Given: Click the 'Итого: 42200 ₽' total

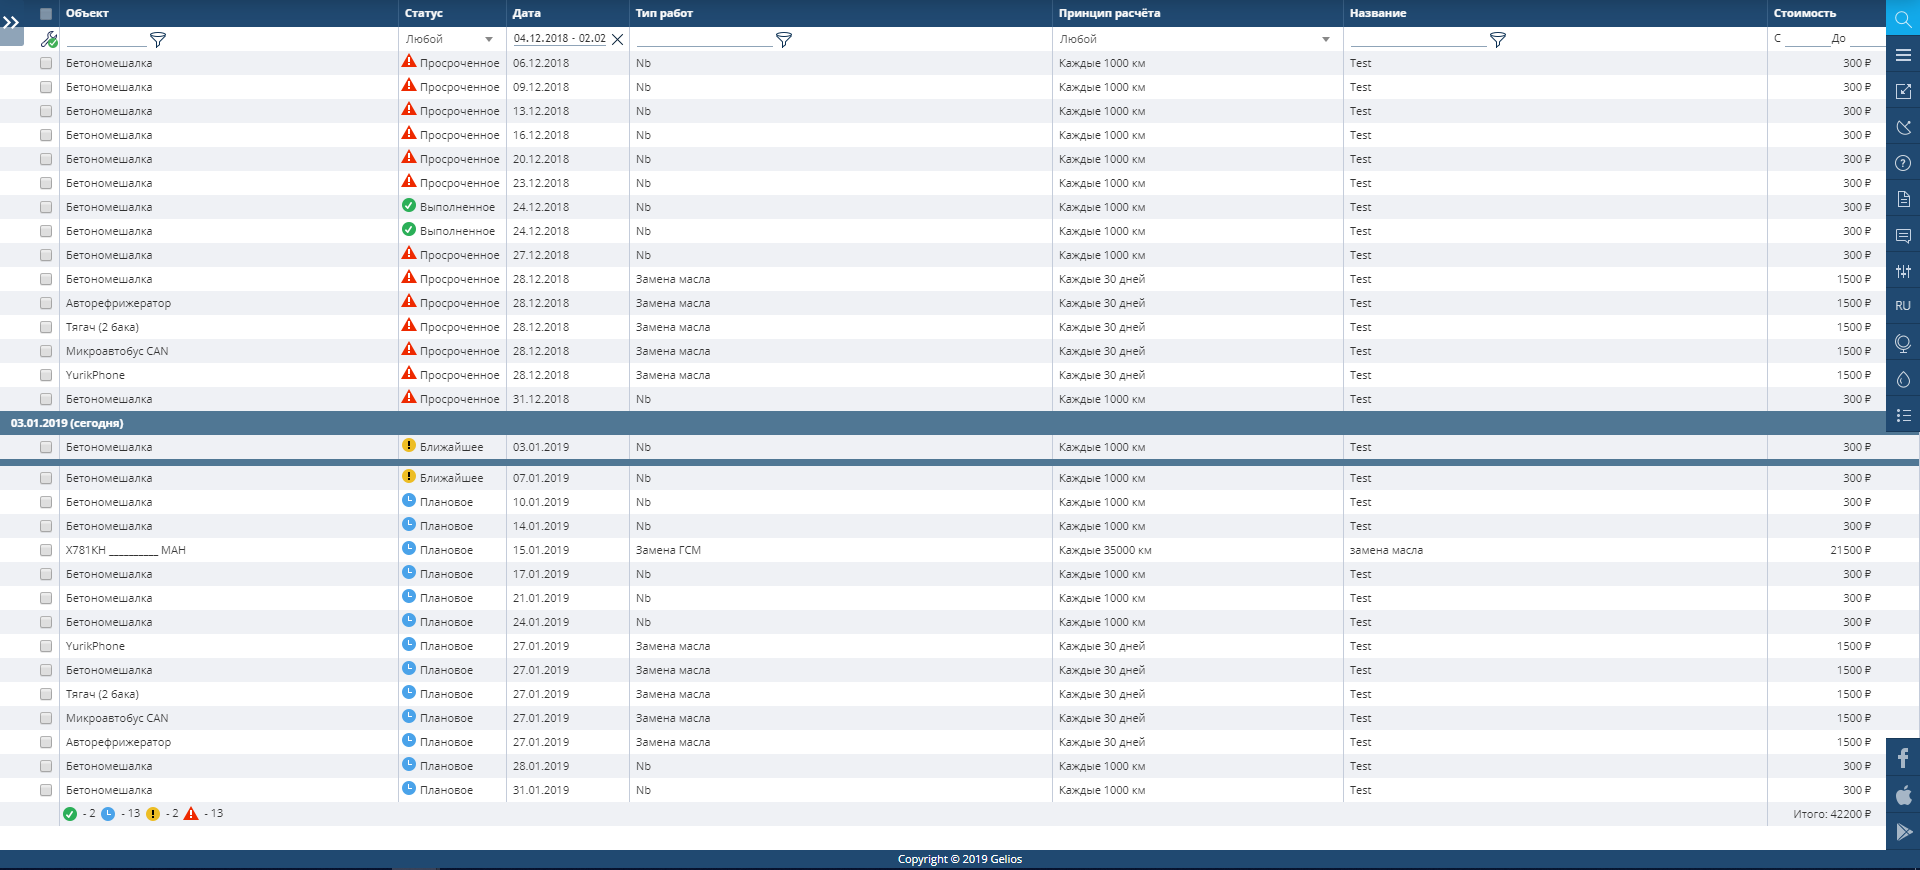Looking at the screenshot, I should (1832, 814).
